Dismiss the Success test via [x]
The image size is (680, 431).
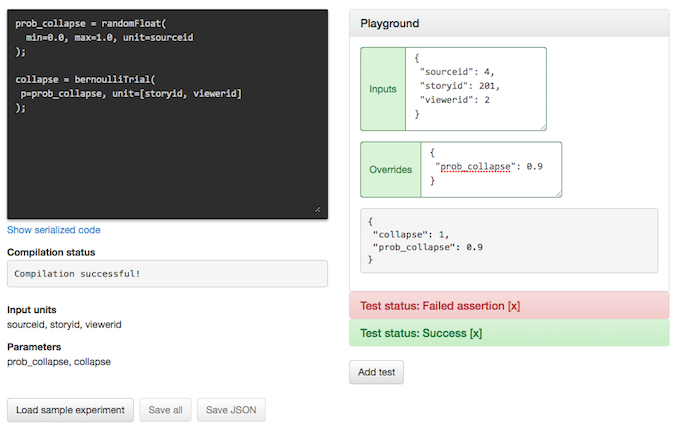[x=476, y=333]
